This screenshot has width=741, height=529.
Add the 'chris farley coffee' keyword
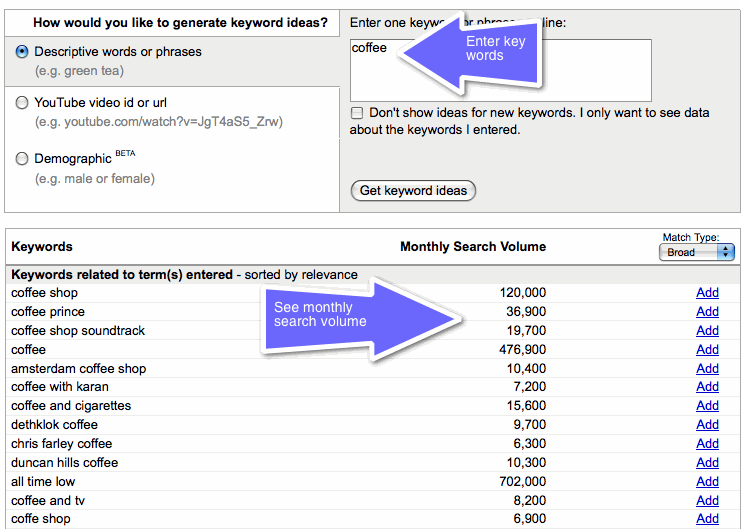[707, 443]
